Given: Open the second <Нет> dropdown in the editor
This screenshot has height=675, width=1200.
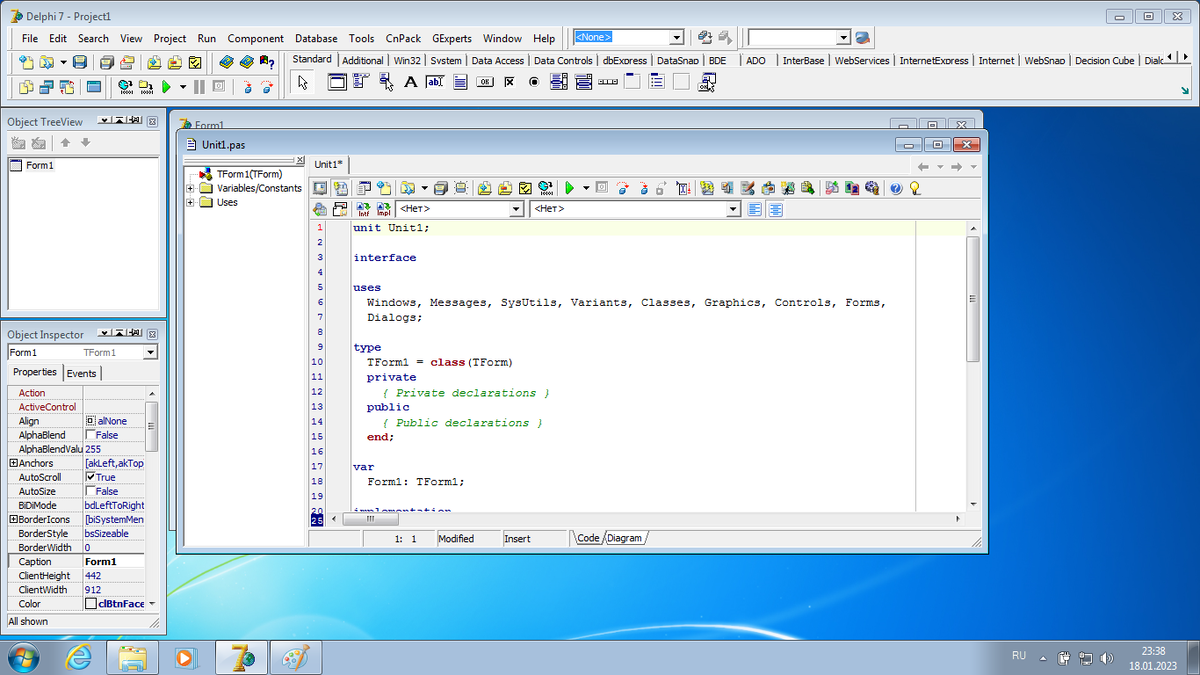Looking at the screenshot, I should (734, 209).
